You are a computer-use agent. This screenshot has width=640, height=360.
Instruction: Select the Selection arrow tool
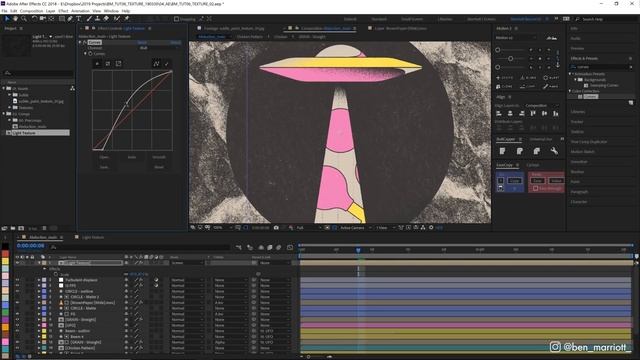(x=7, y=19)
